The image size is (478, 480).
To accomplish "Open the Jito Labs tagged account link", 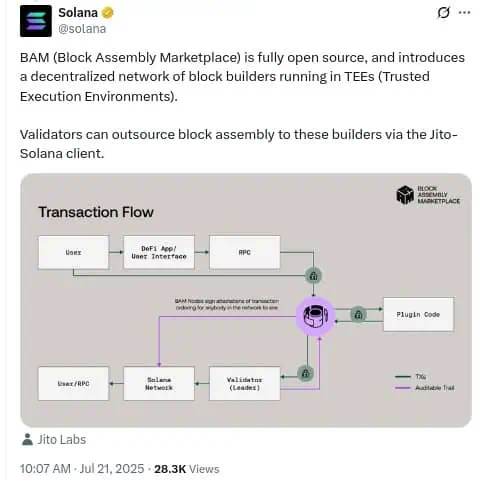I will (x=62, y=440).
